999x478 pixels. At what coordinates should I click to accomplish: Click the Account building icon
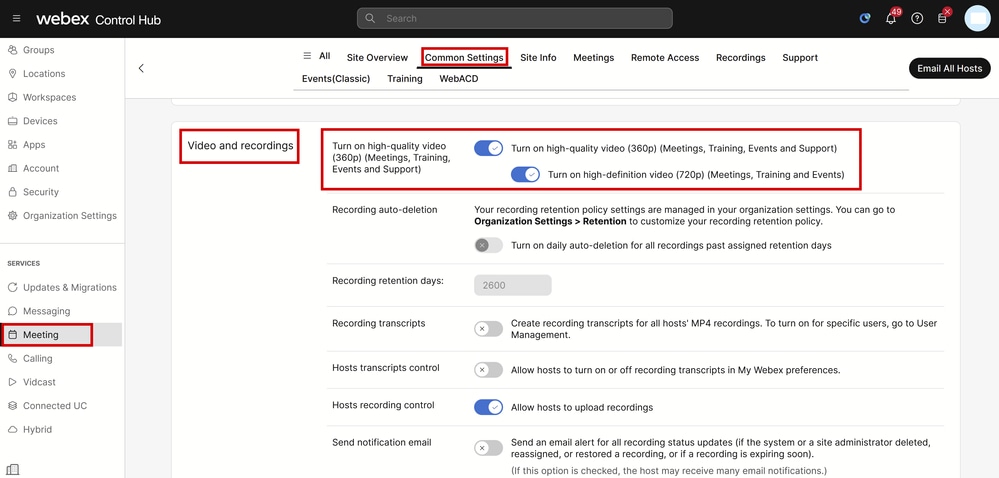[12, 168]
